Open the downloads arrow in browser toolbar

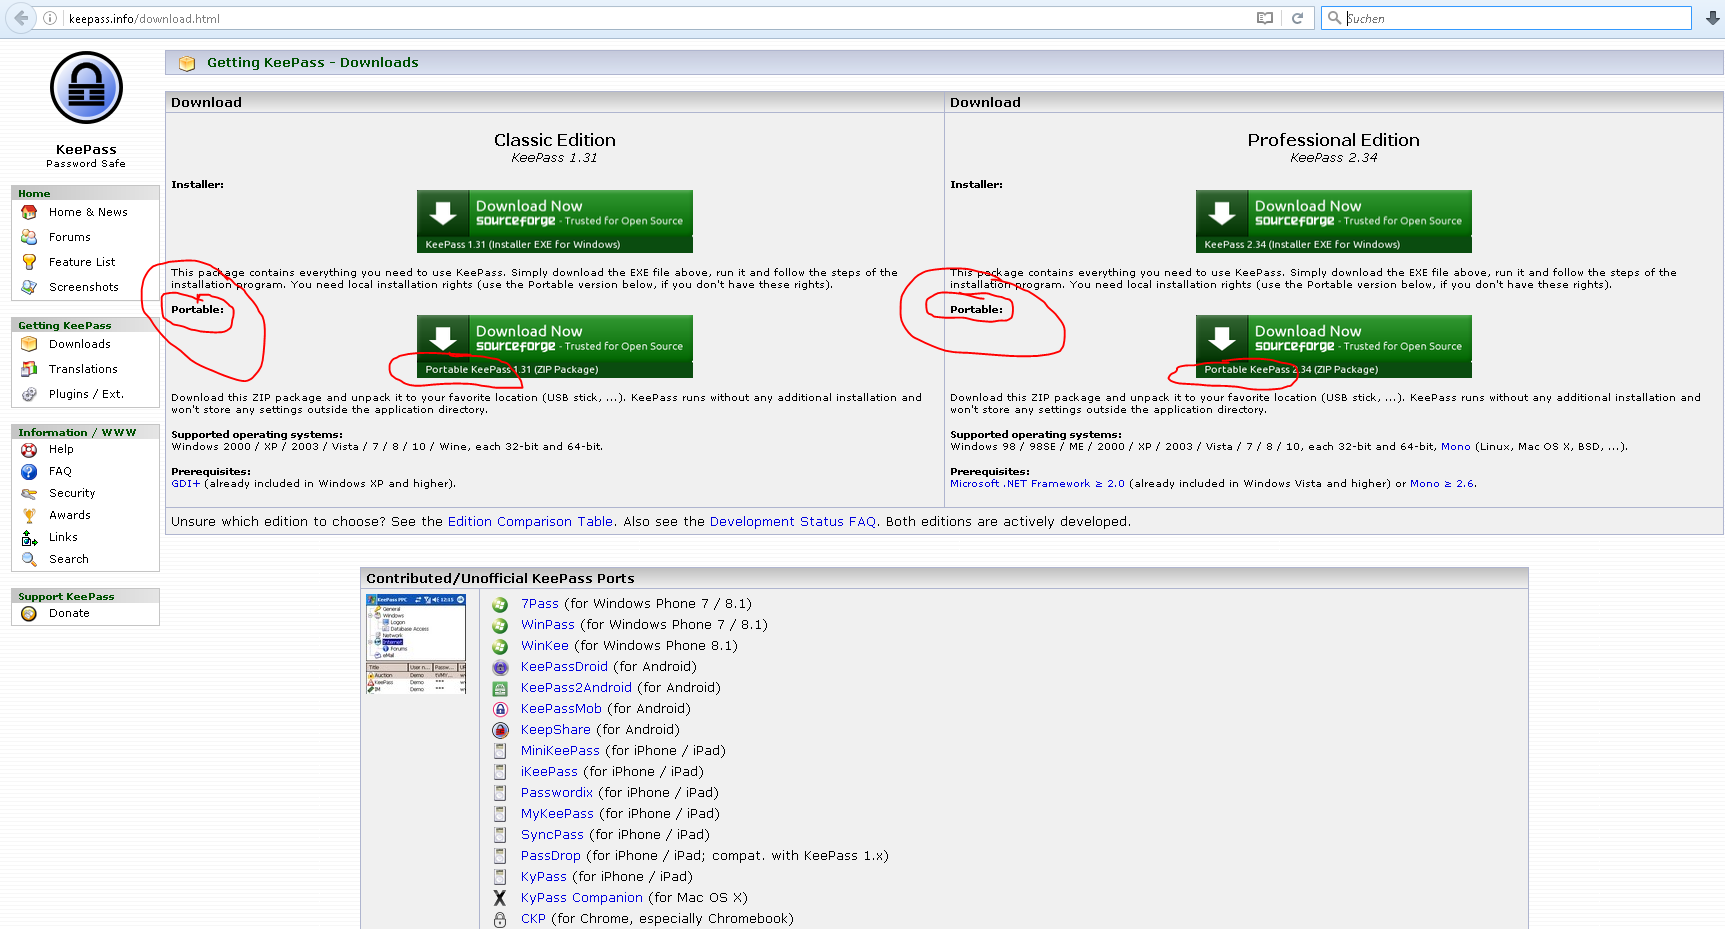1713,18
